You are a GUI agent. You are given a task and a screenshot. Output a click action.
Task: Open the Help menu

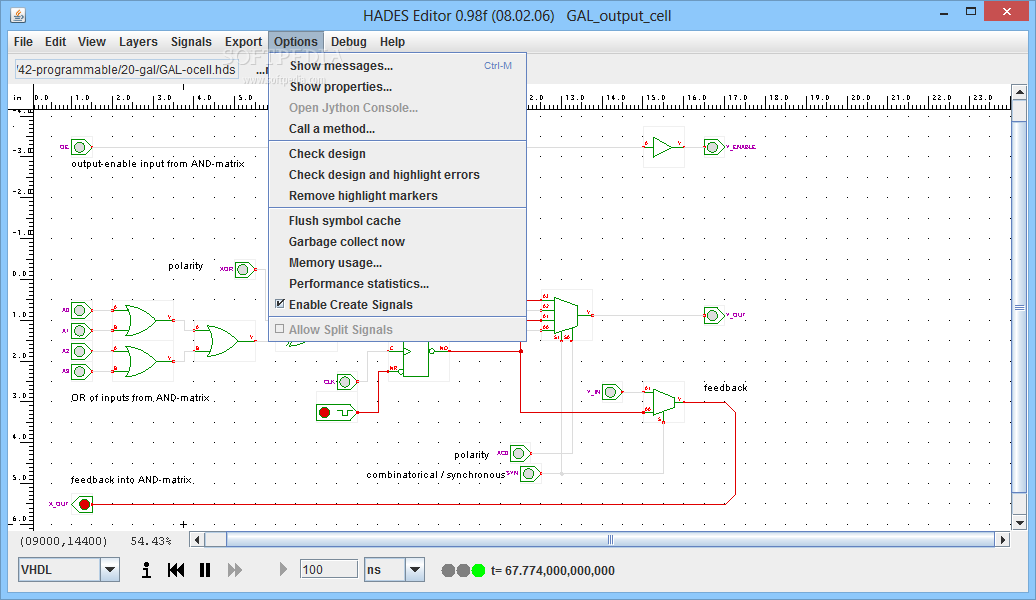pyautogui.click(x=392, y=42)
